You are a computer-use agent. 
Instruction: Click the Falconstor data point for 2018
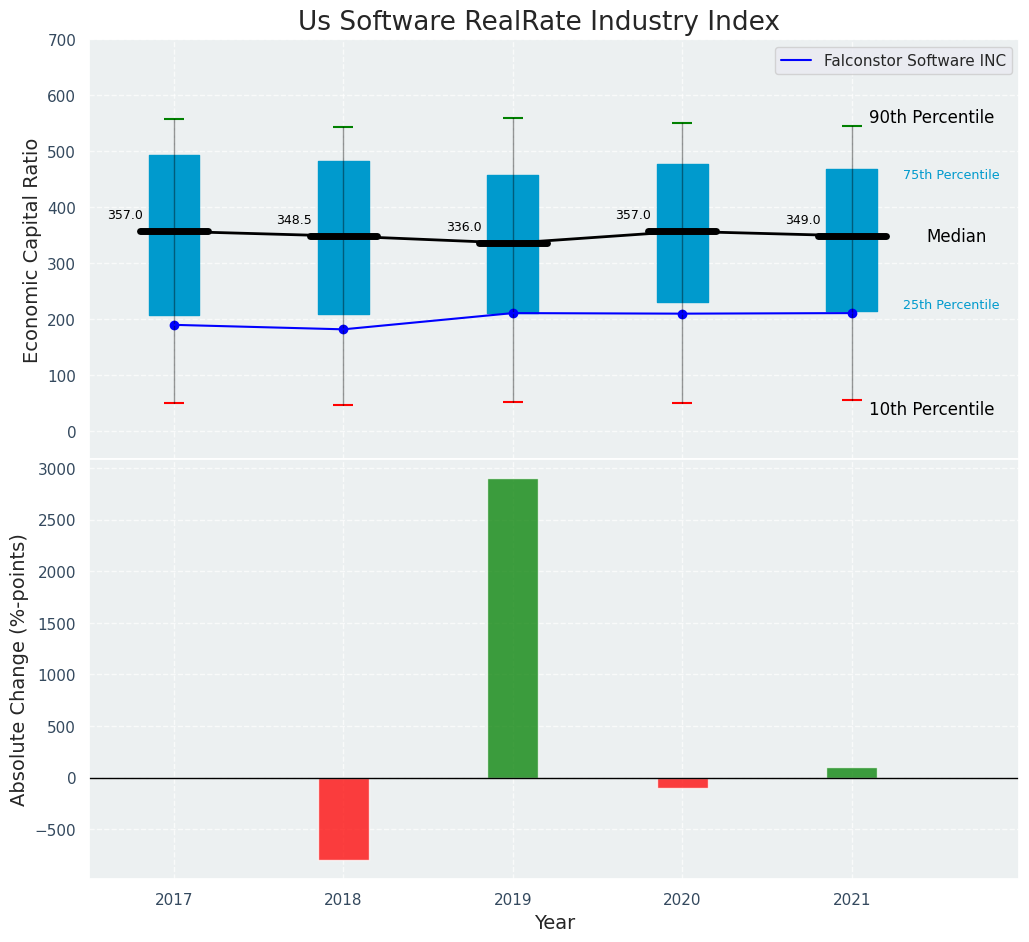tap(343, 329)
